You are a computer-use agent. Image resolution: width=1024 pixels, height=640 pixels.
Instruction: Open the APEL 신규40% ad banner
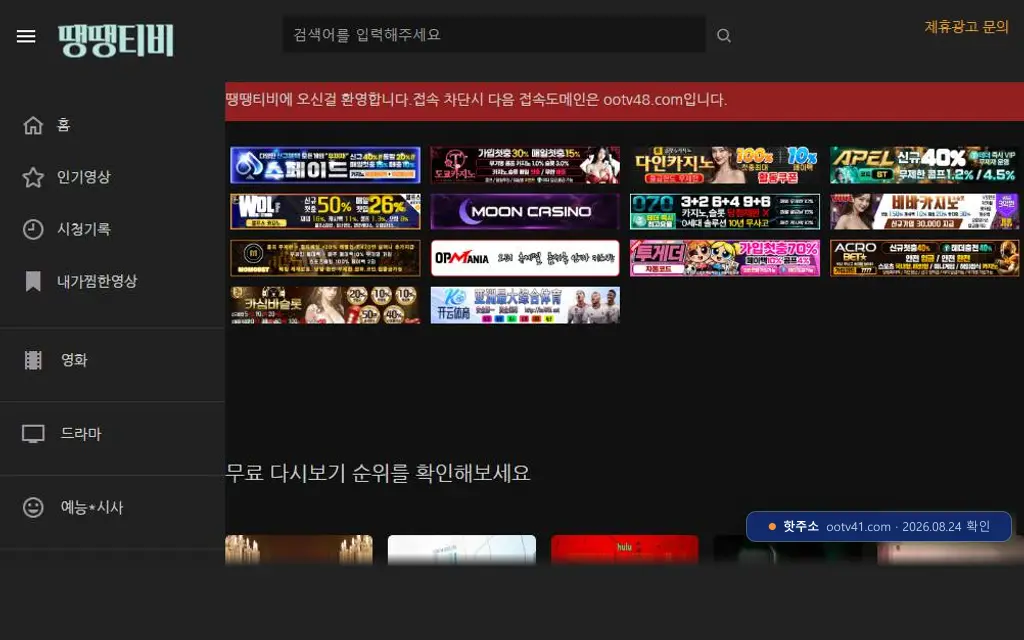point(924,165)
